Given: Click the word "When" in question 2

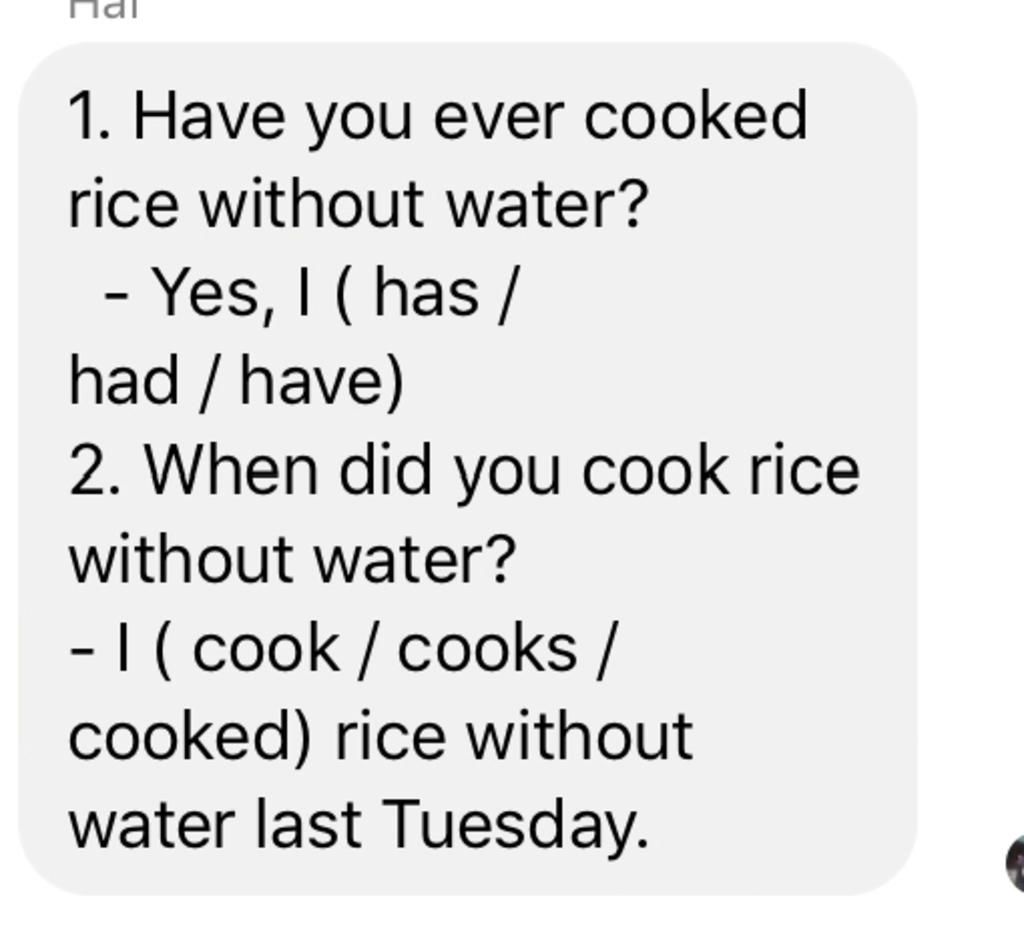Looking at the screenshot, I should pos(231,470).
